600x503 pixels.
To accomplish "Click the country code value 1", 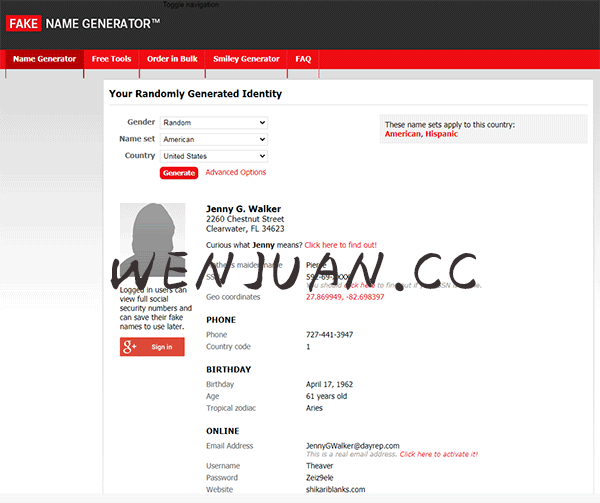I will pyautogui.click(x=308, y=347).
